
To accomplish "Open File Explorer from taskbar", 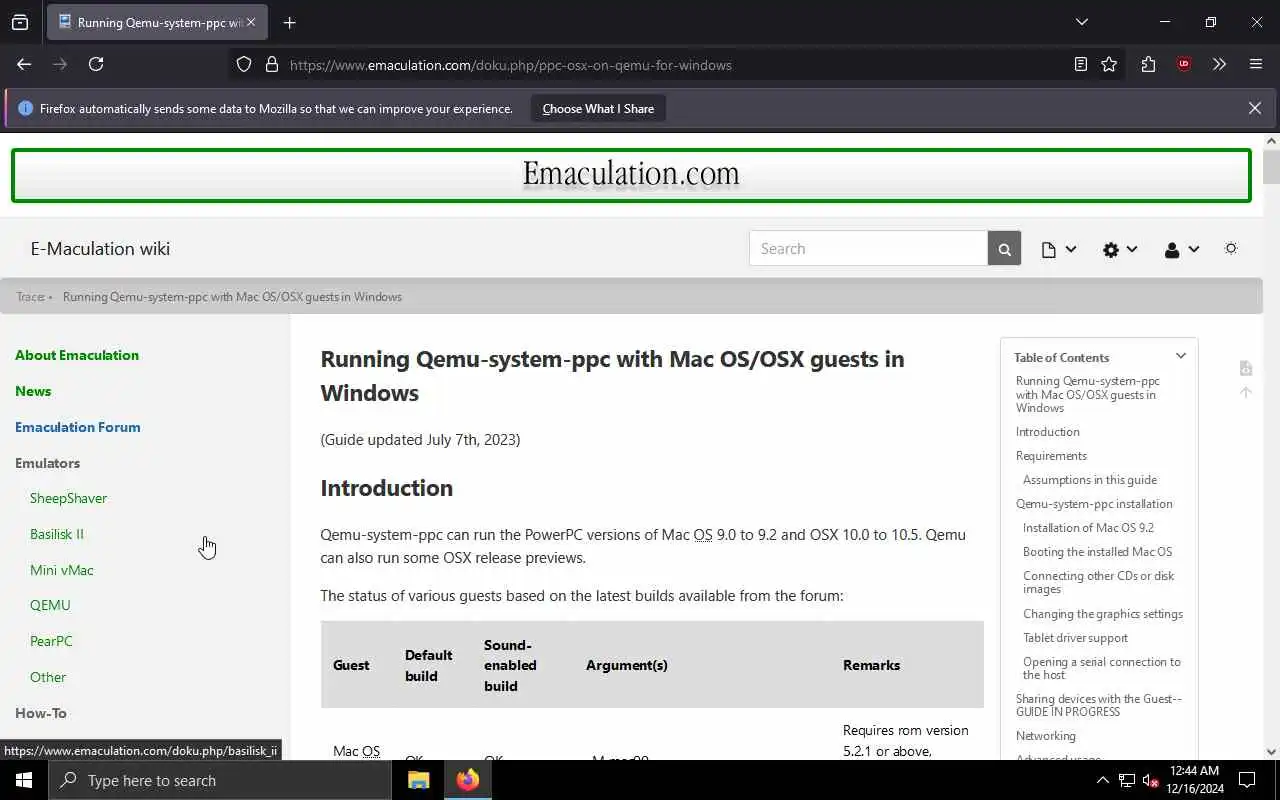I will pos(419,780).
